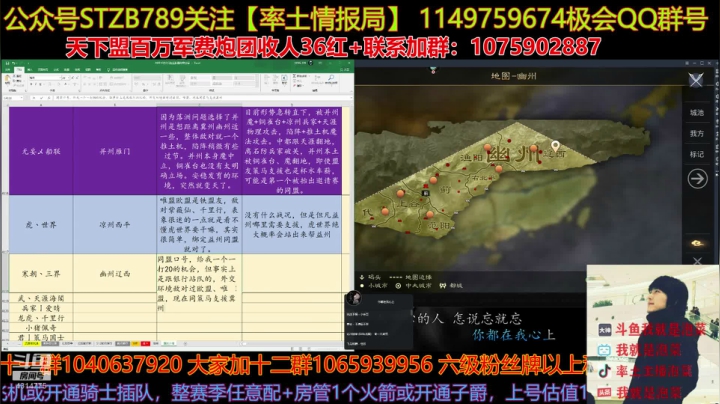Click the account avatar in Excel title bar
This screenshot has width=720, height=404.
click(310, 63)
